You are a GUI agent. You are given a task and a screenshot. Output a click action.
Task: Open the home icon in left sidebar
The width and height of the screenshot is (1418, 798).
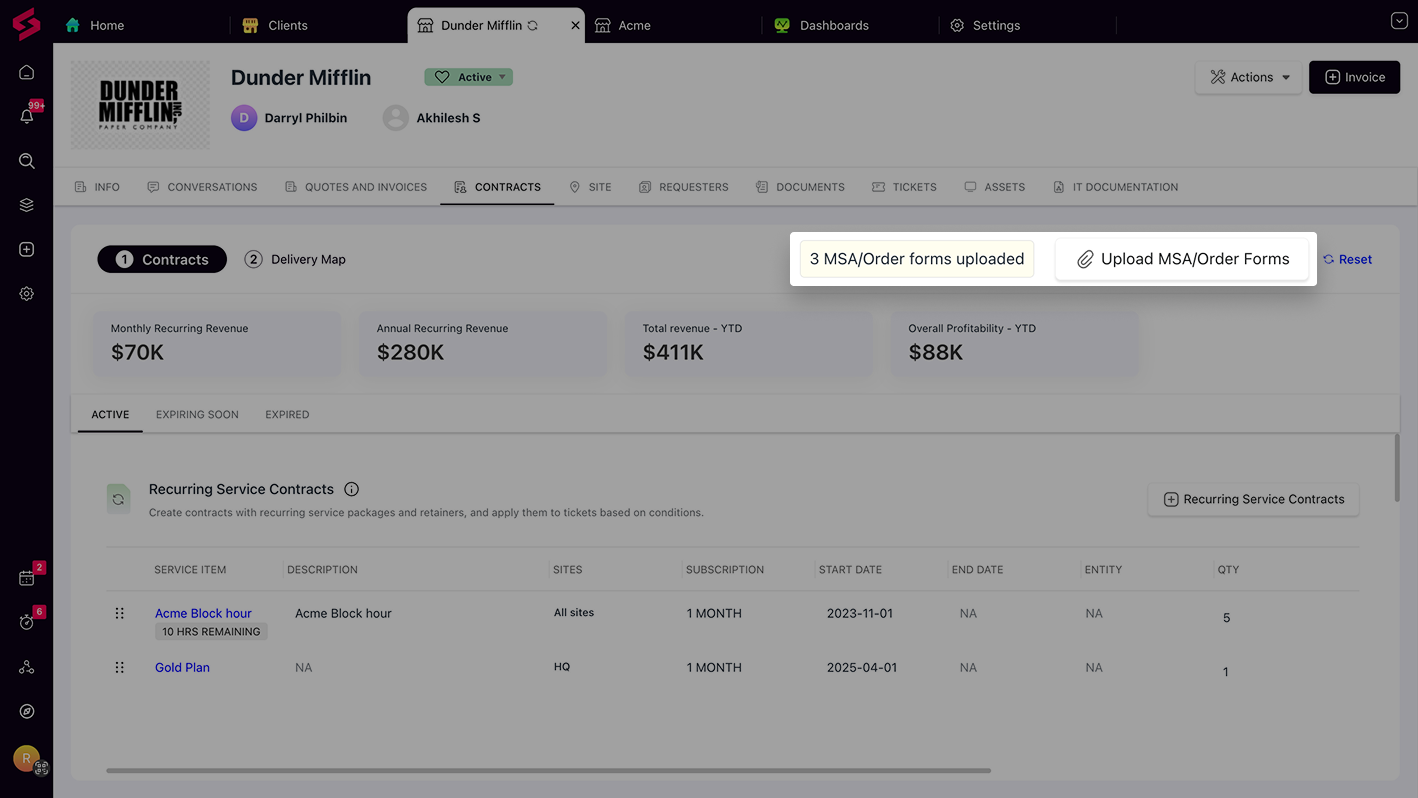tap(27, 72)
